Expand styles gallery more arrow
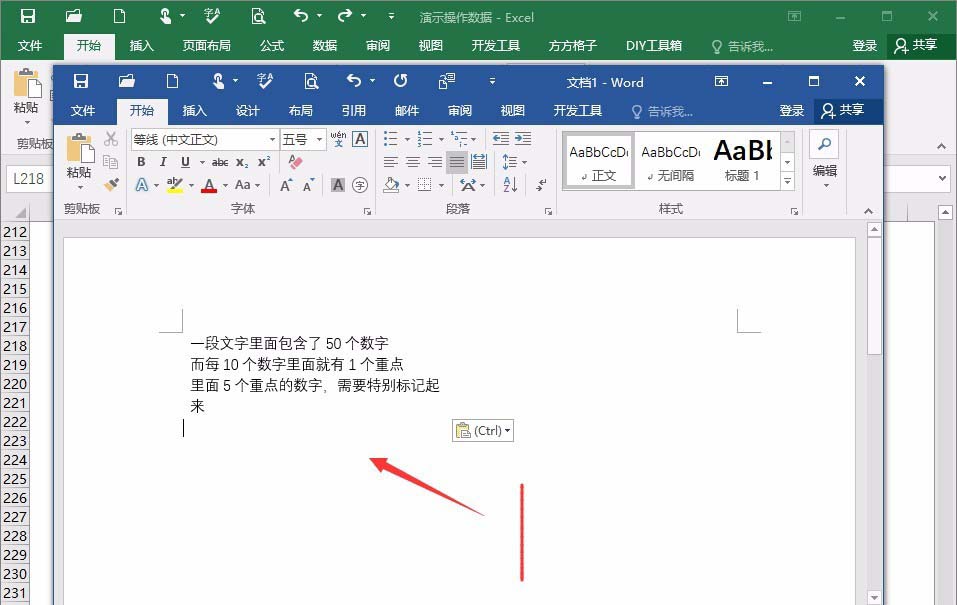 787,181
